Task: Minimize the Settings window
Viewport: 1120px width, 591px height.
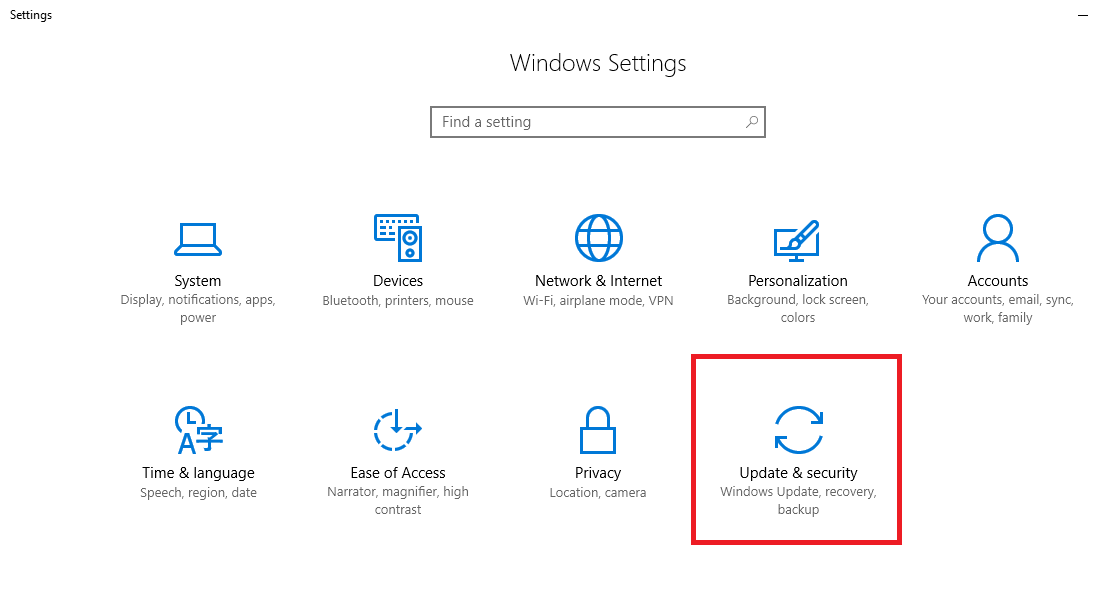Action: click(1083, 15)
